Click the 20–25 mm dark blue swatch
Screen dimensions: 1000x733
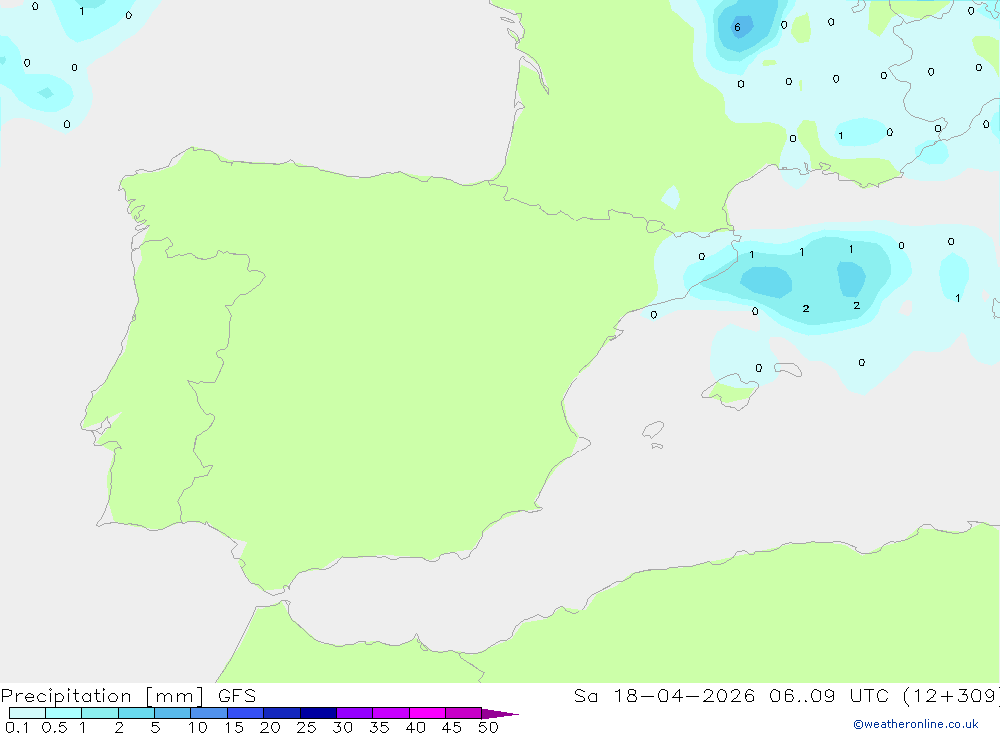click(x=282, y=713)
